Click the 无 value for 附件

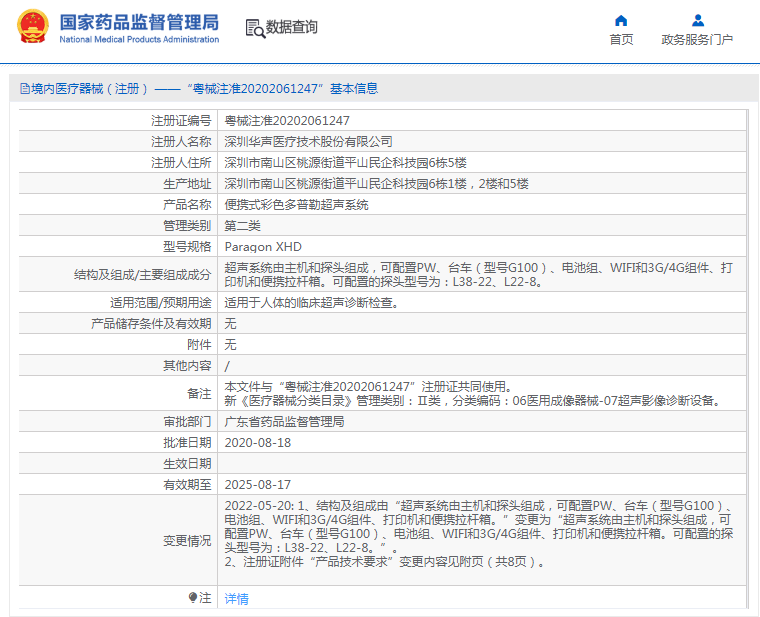230,345
